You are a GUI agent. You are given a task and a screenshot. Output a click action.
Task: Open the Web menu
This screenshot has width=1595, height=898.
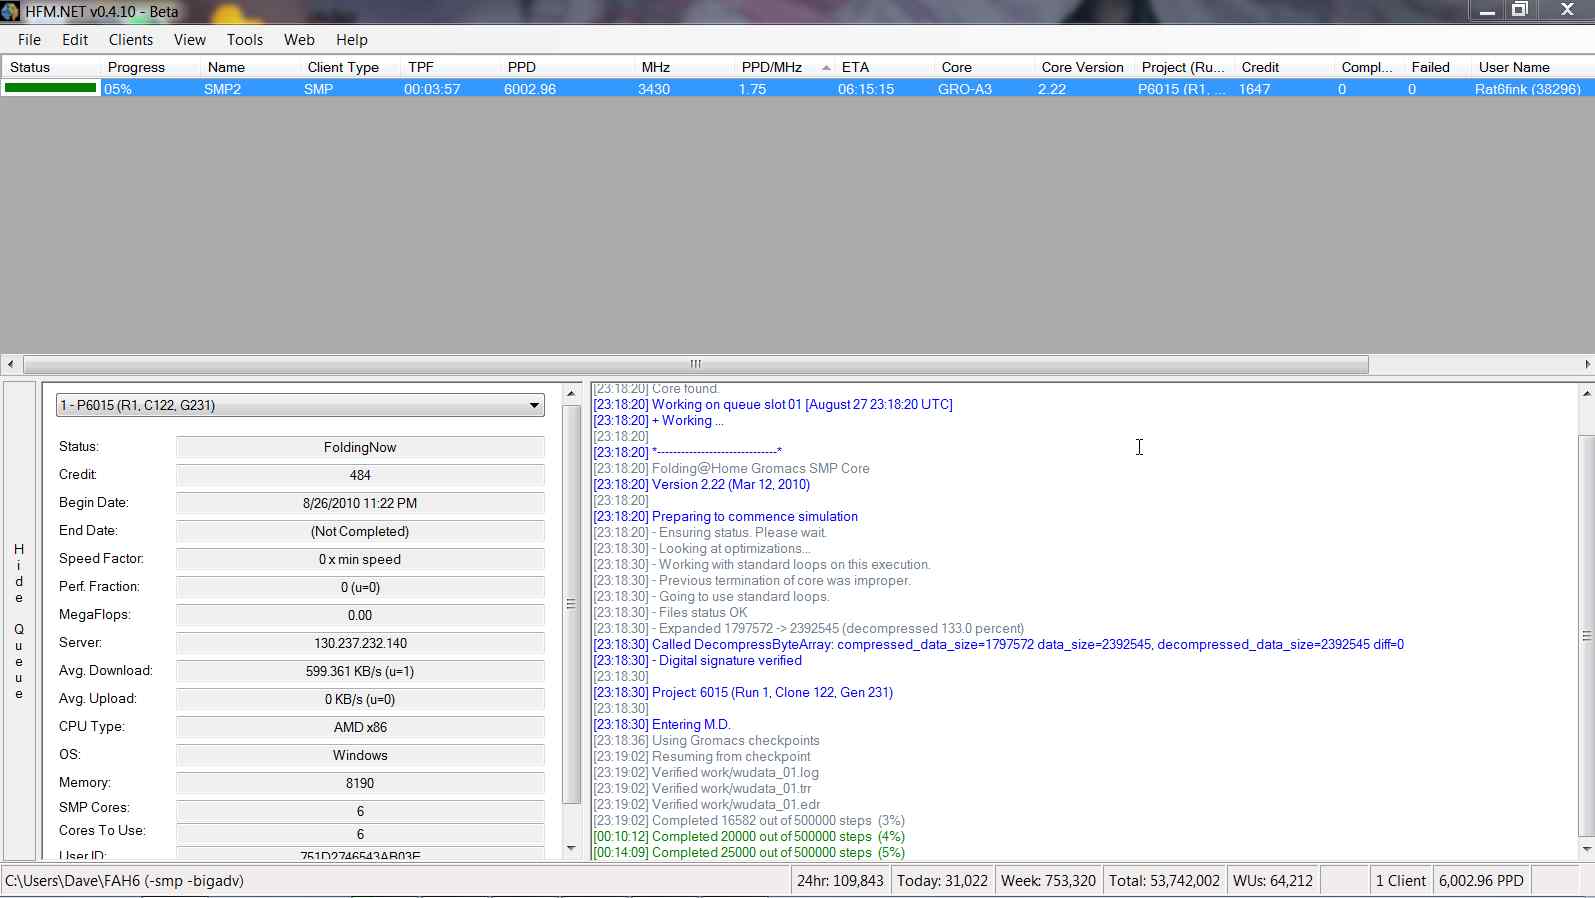click(299, 40)
